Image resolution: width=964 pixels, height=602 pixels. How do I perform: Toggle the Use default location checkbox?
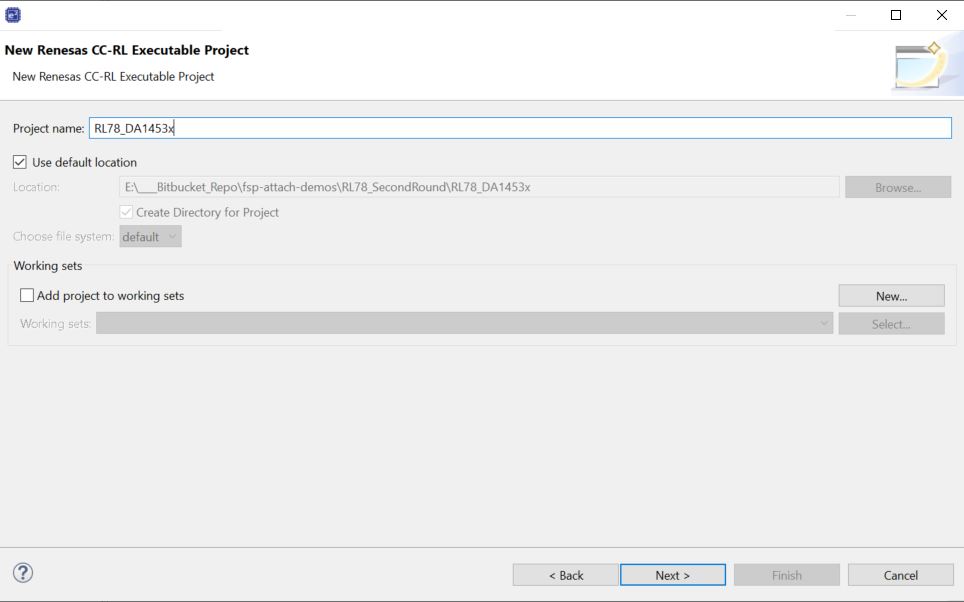20,162
